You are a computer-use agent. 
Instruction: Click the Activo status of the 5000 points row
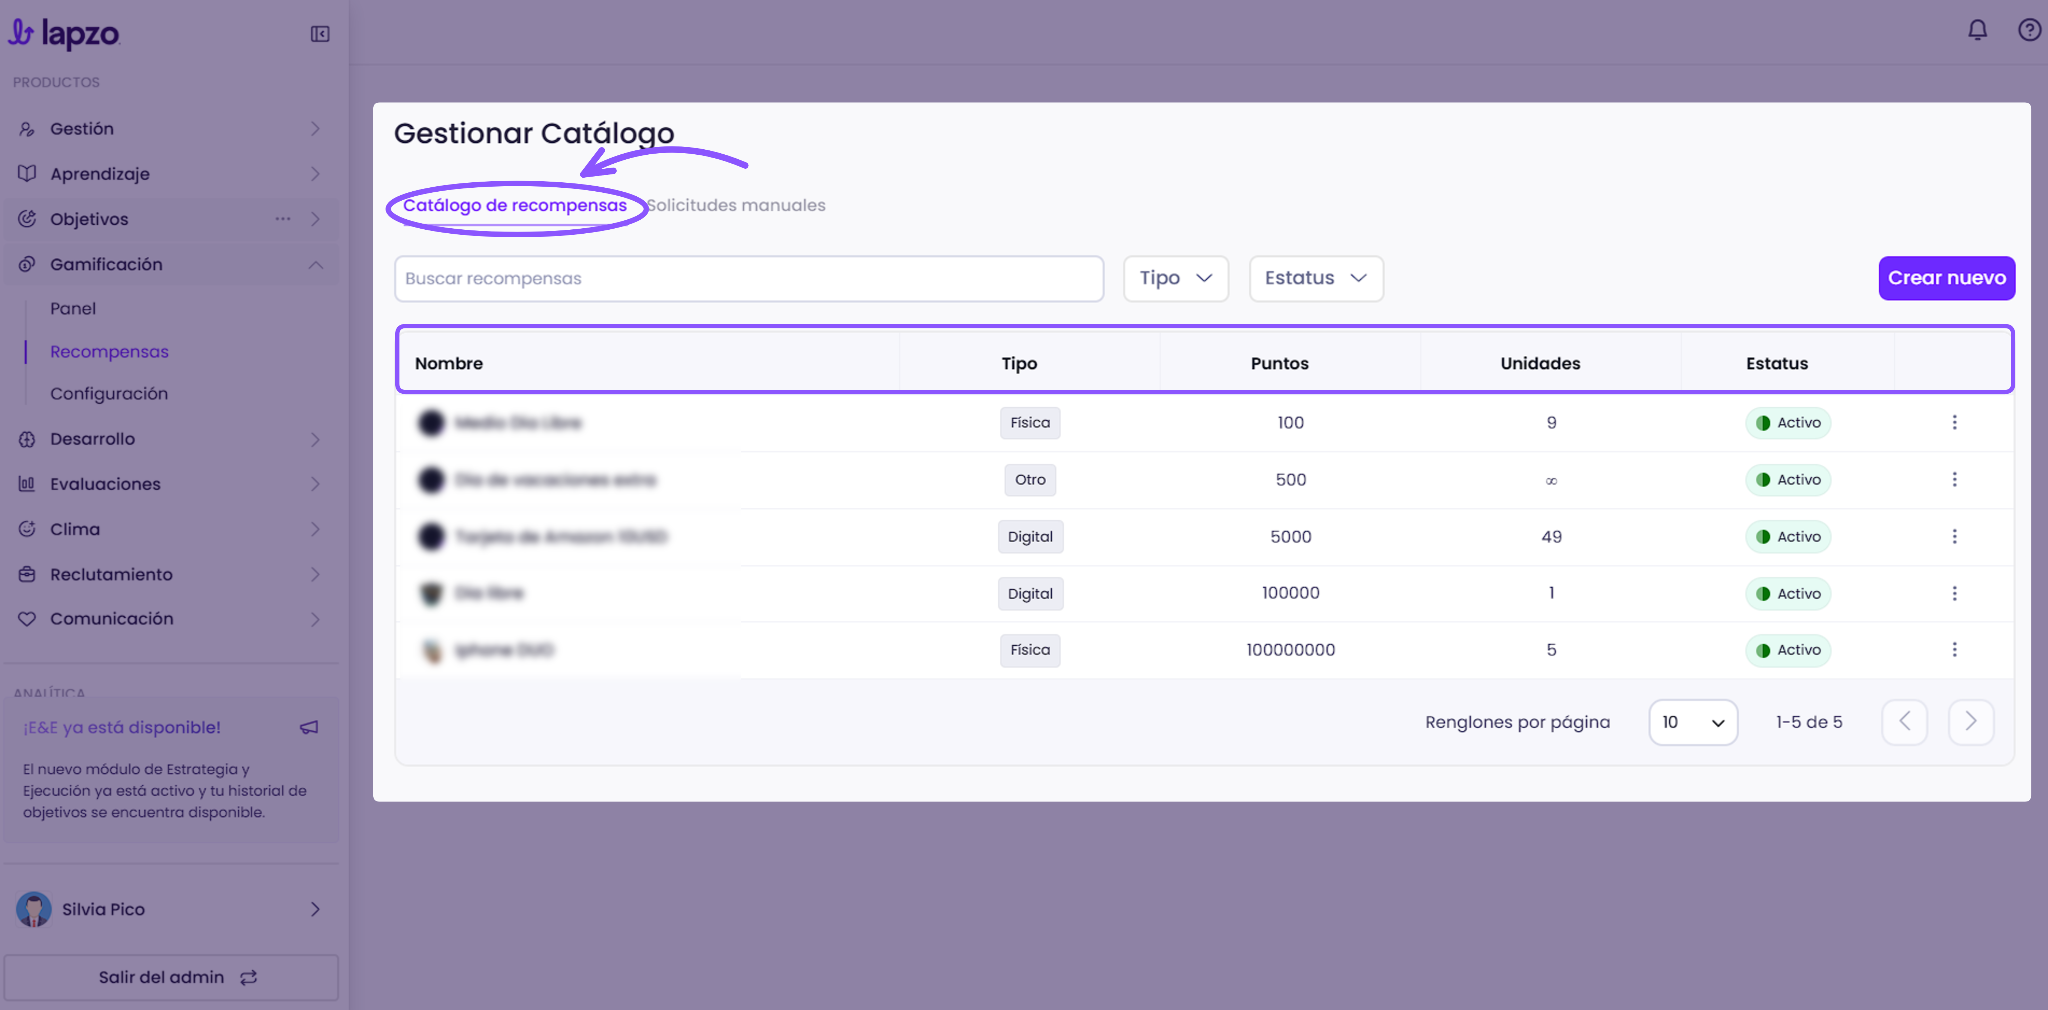[x=1788, y=537]
